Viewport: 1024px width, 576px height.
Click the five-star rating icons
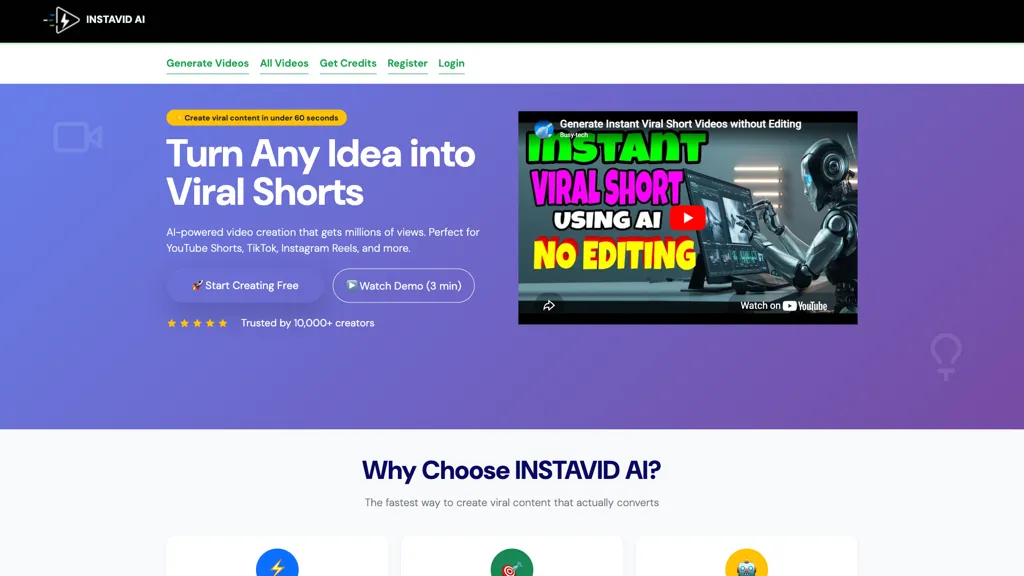tap(197, 323)
